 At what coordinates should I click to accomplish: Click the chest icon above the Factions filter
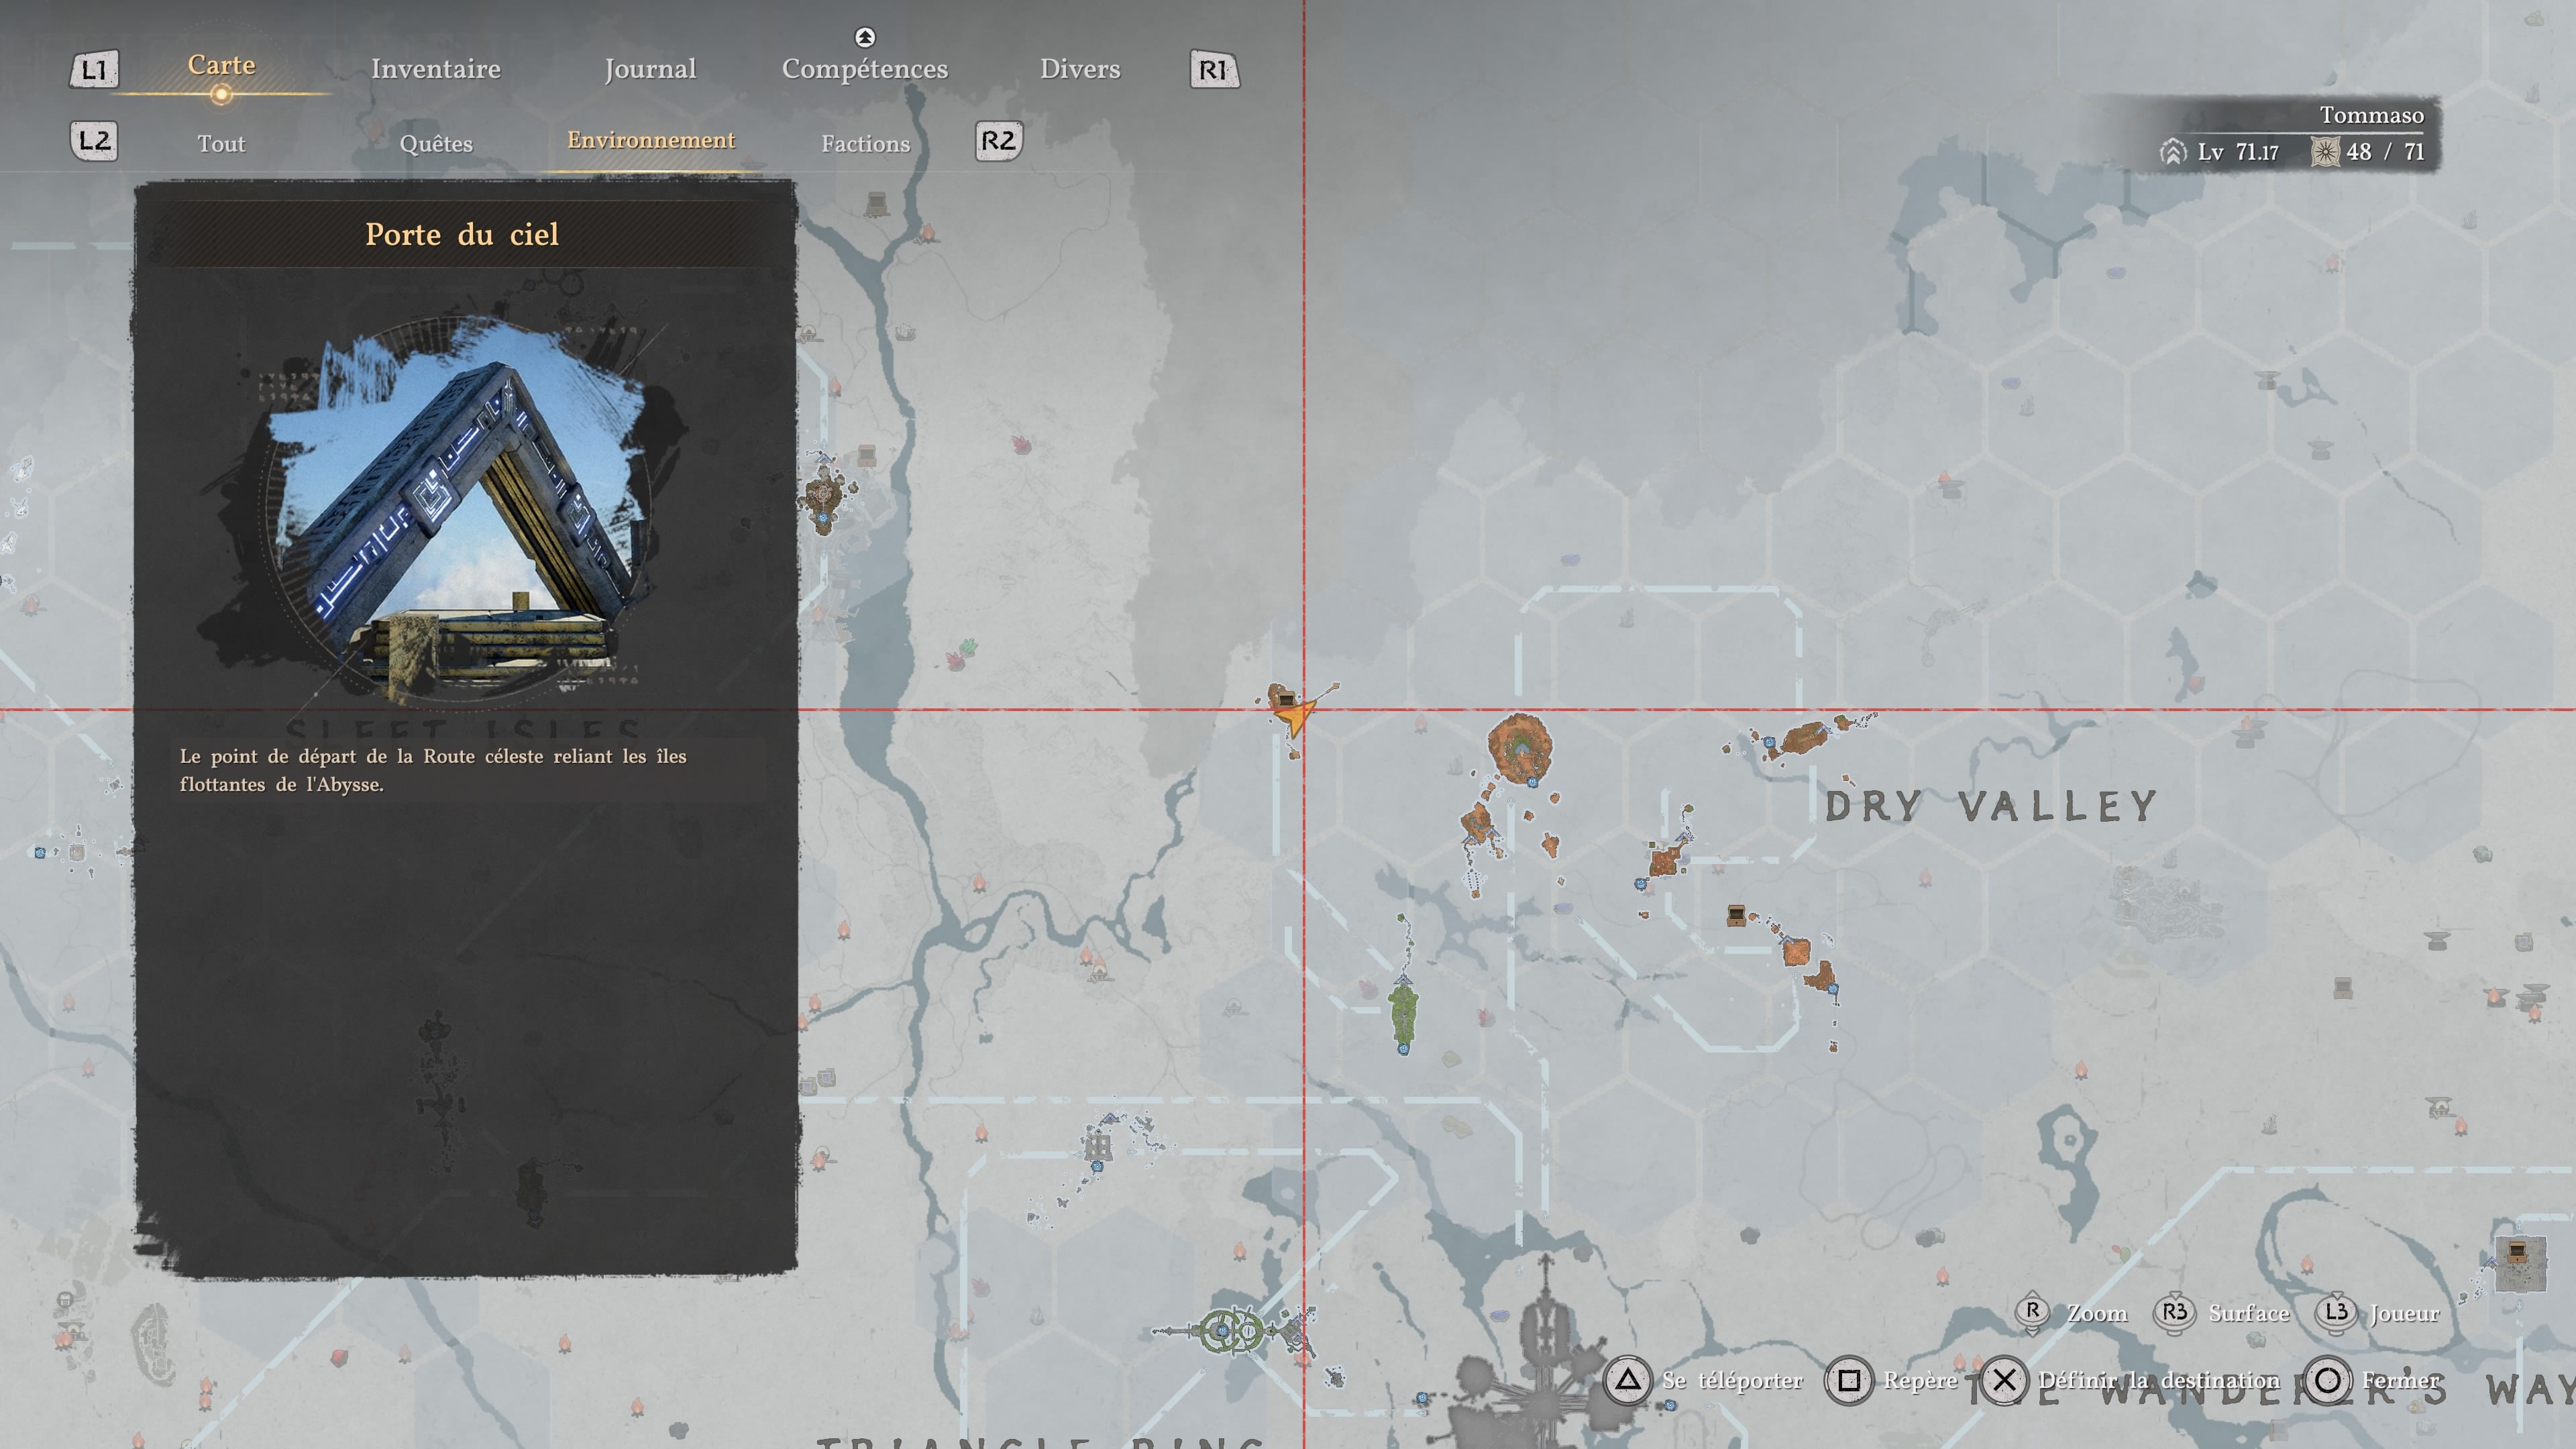coord(876,204)
